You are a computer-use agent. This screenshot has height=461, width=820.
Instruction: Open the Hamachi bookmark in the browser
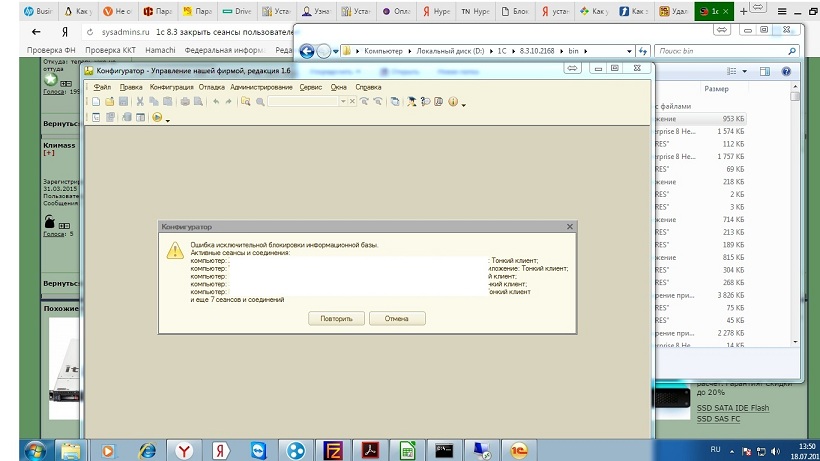coord(160,50)
